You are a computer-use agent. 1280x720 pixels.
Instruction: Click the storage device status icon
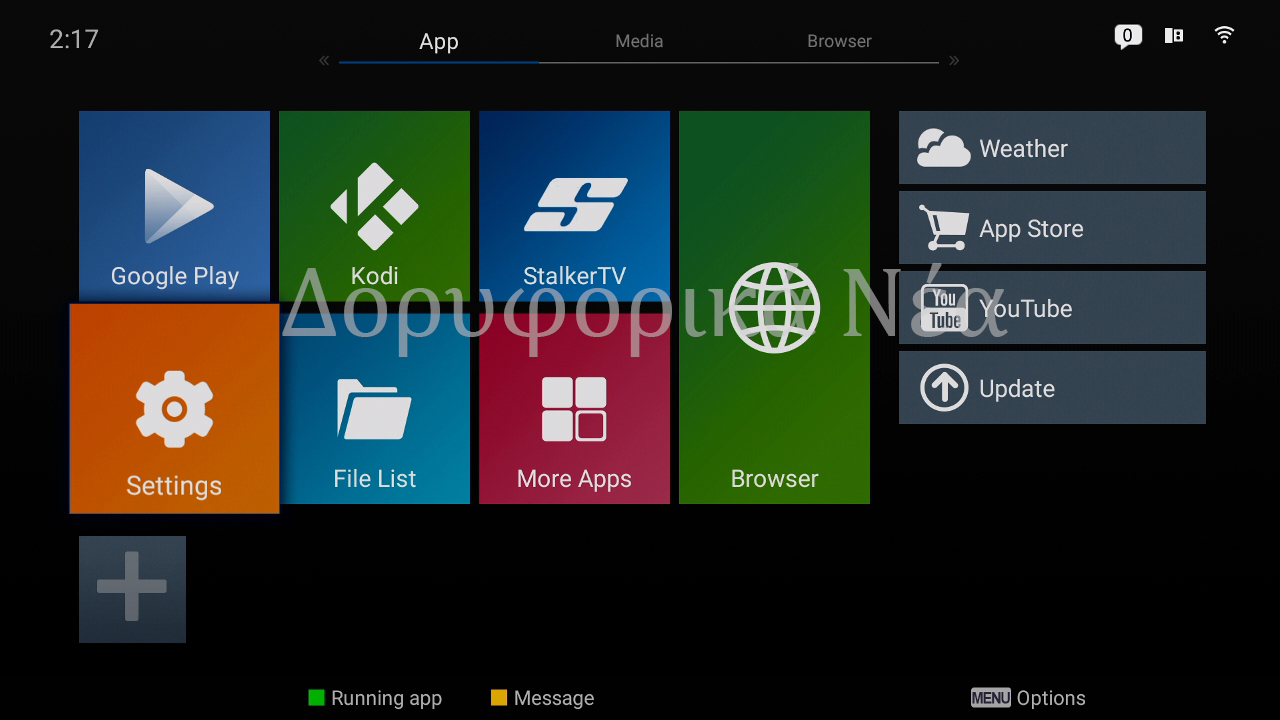1174,36
